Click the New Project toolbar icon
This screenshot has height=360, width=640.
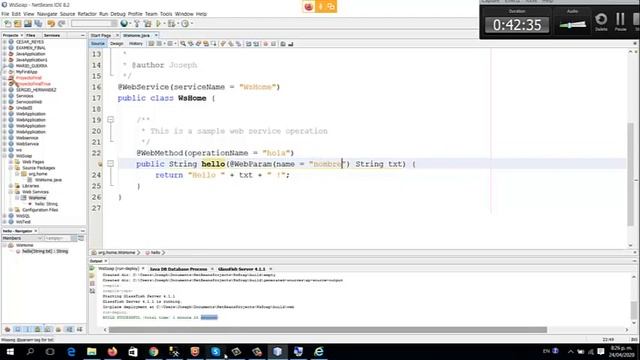coord(18,24)
